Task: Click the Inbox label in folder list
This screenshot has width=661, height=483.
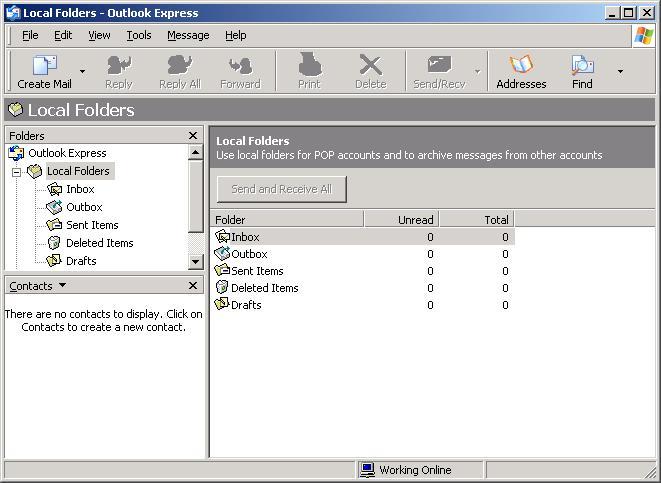Action: click(x=245, y=237)
